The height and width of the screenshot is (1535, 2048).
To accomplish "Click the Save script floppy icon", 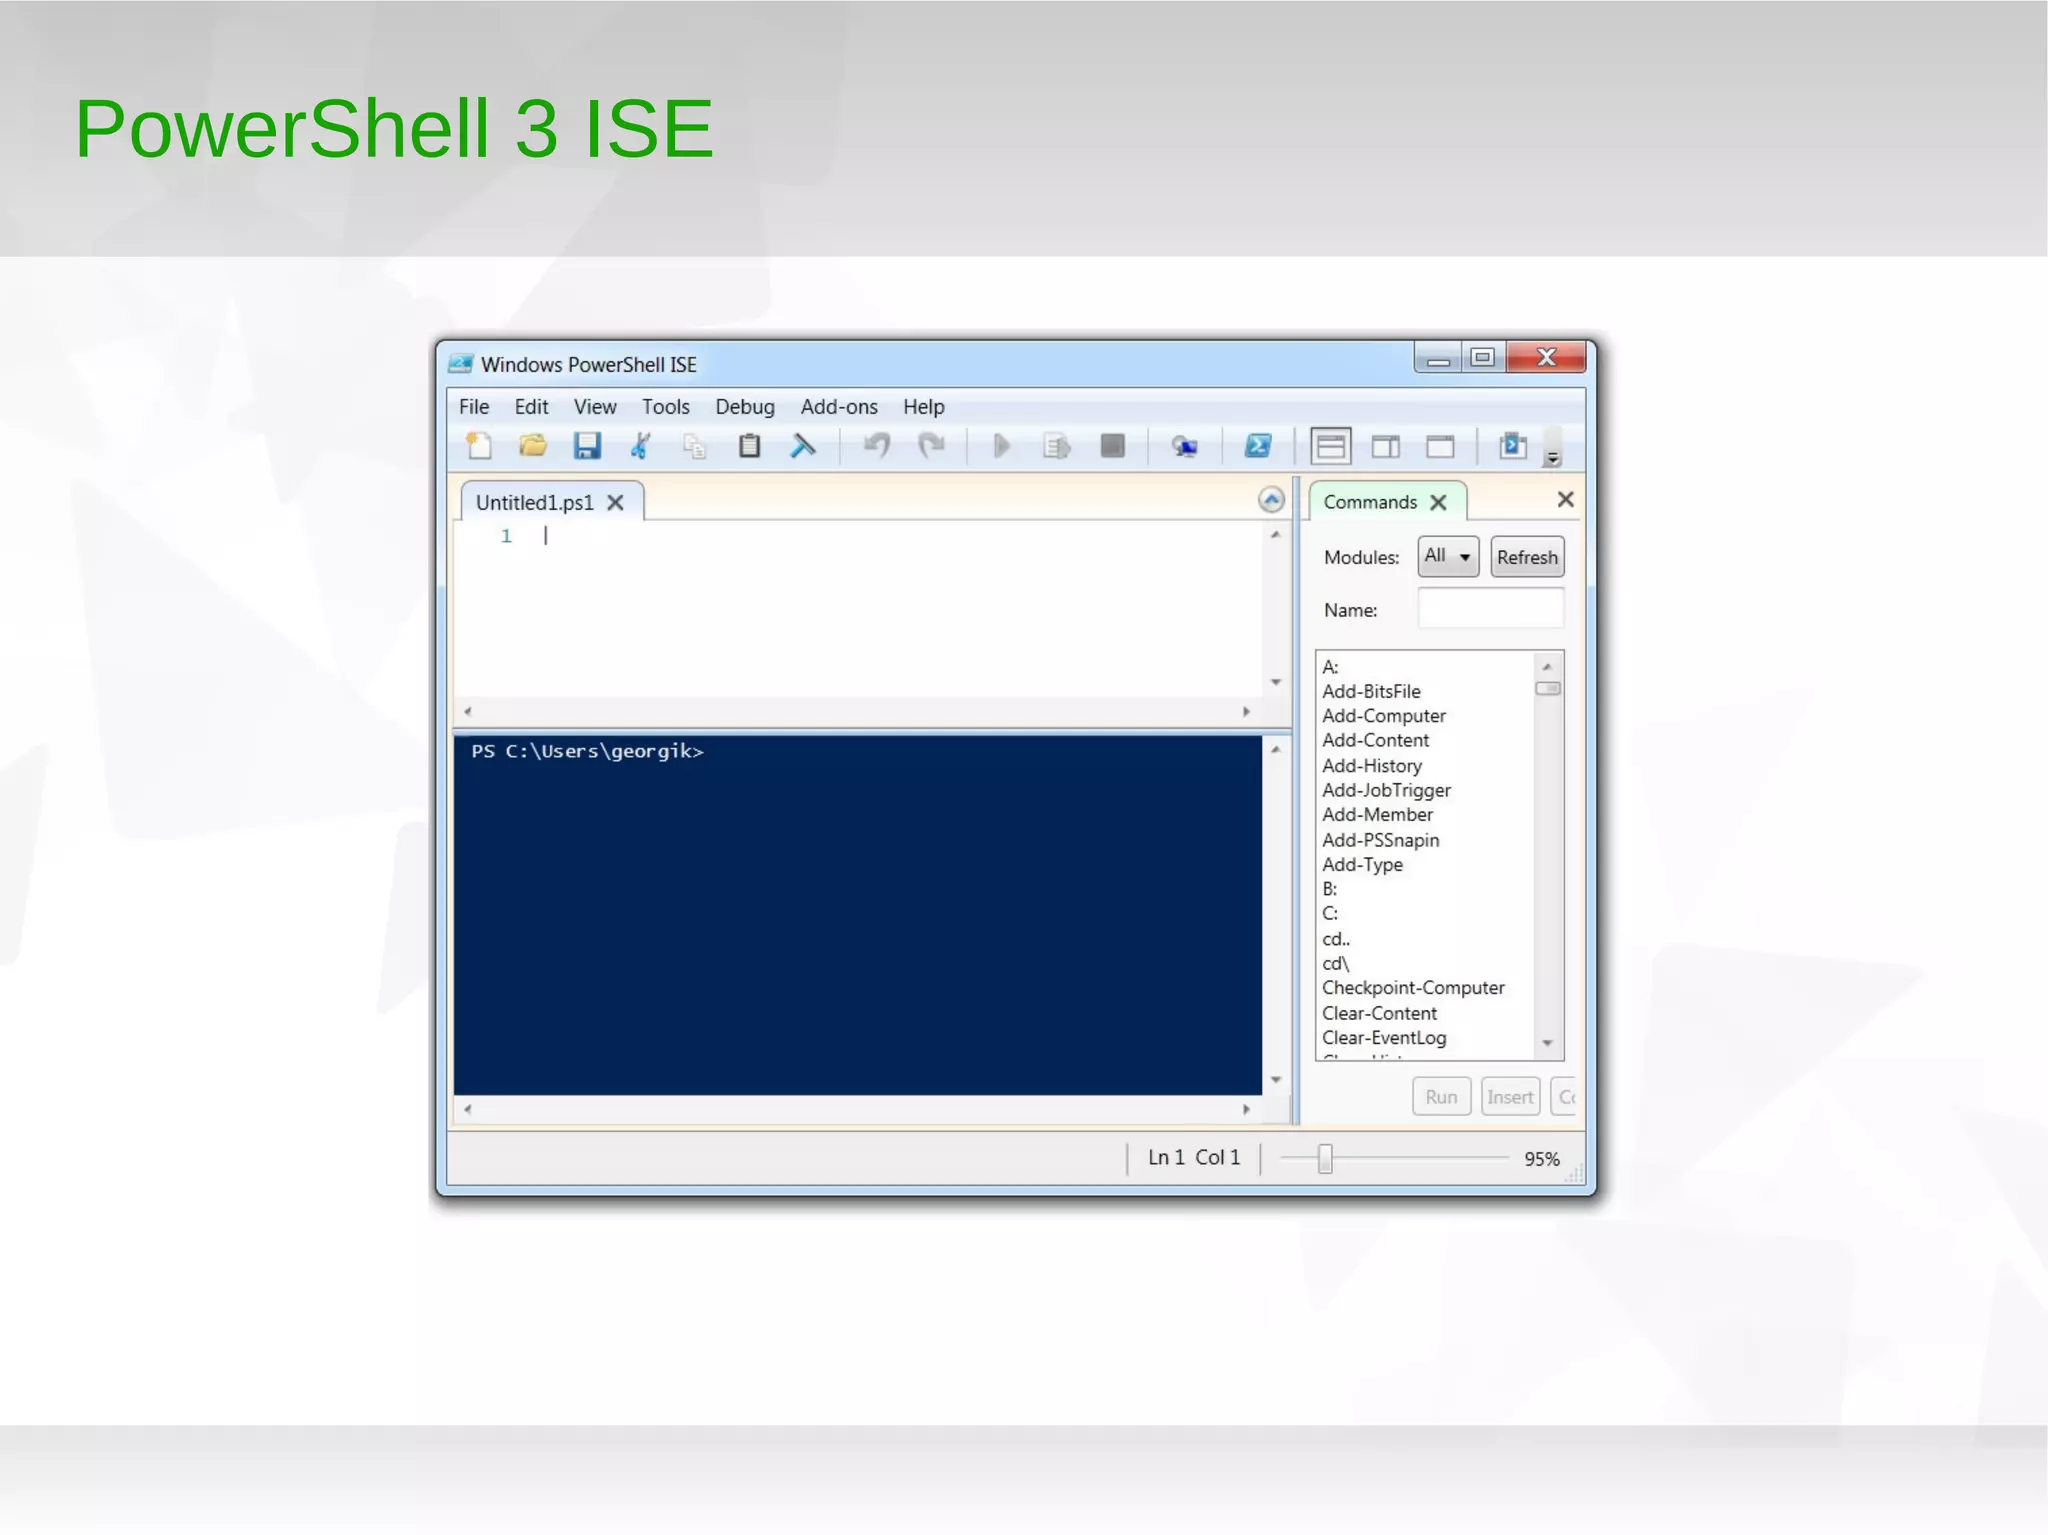I will coord(587,446).
